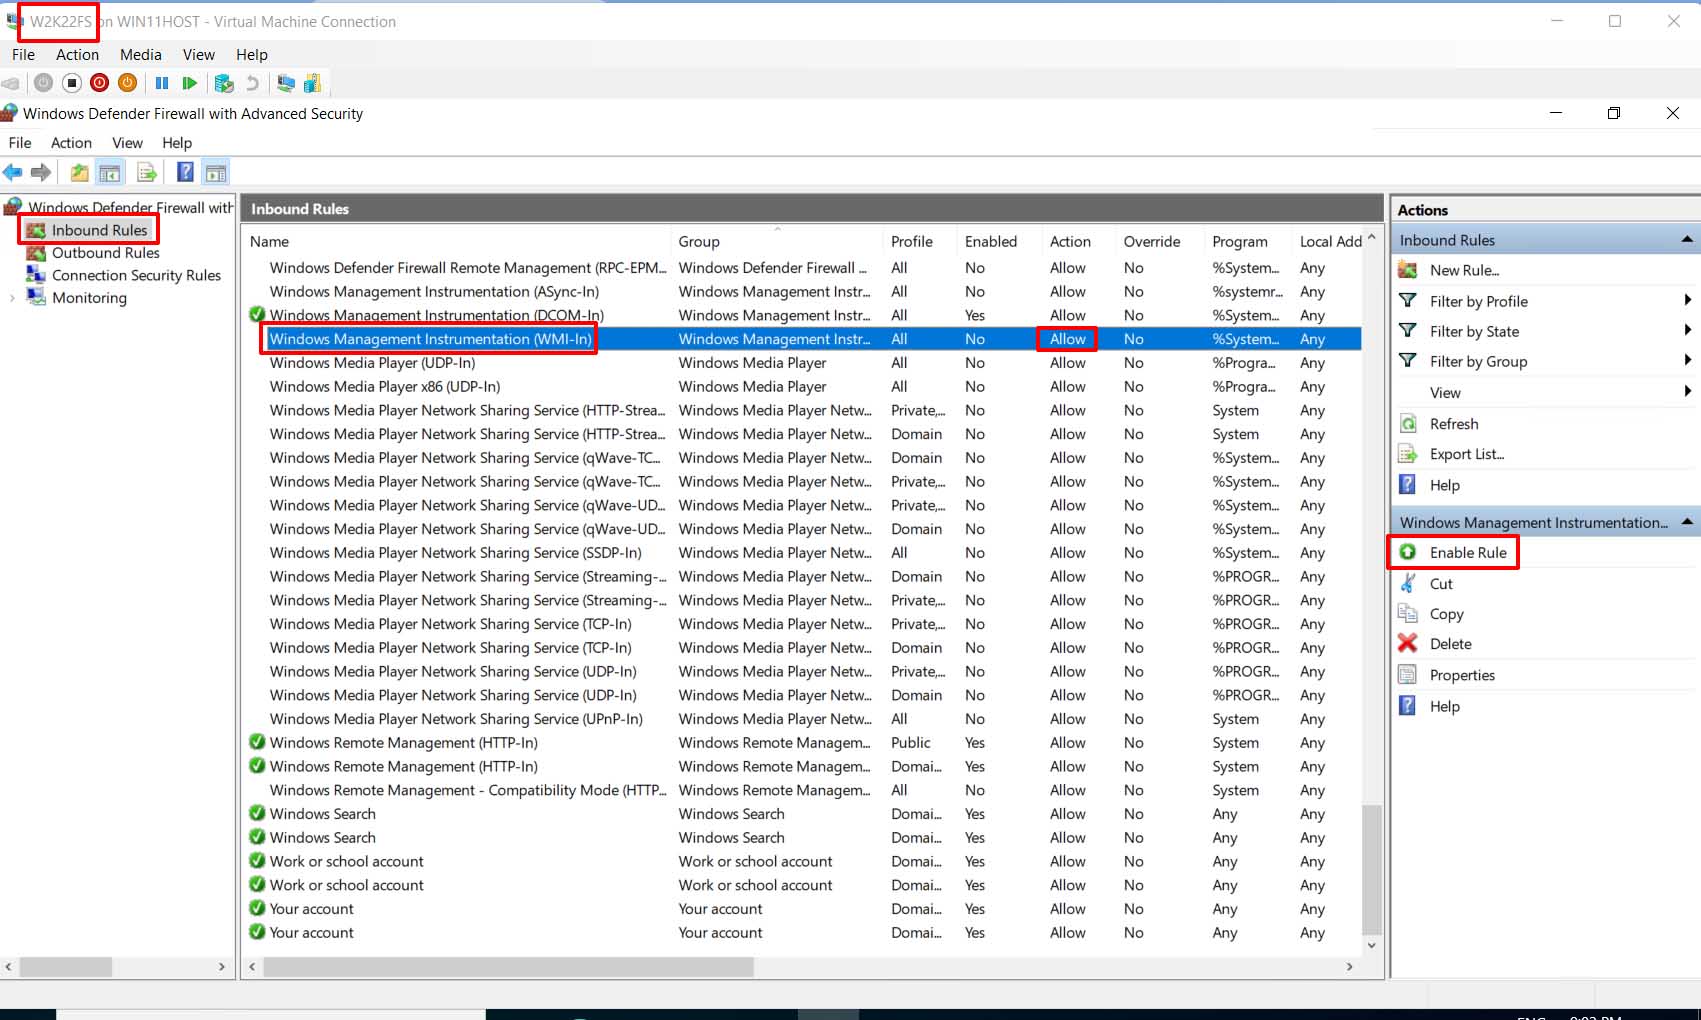Screen dimensions: 1701x1020
Task: Toggle the Show/Hide Console Tree toolbar icon
Action: click(109, 172)
